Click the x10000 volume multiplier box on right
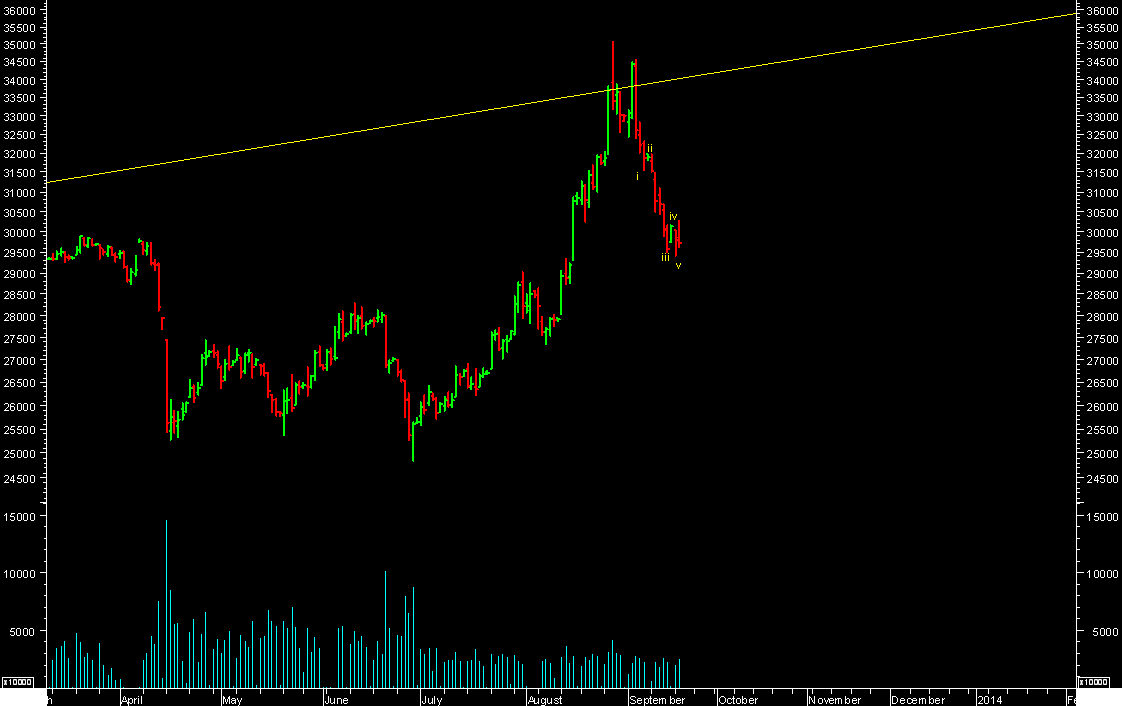This screenshot has height=706, width=1122. [x=1095, y=682]
